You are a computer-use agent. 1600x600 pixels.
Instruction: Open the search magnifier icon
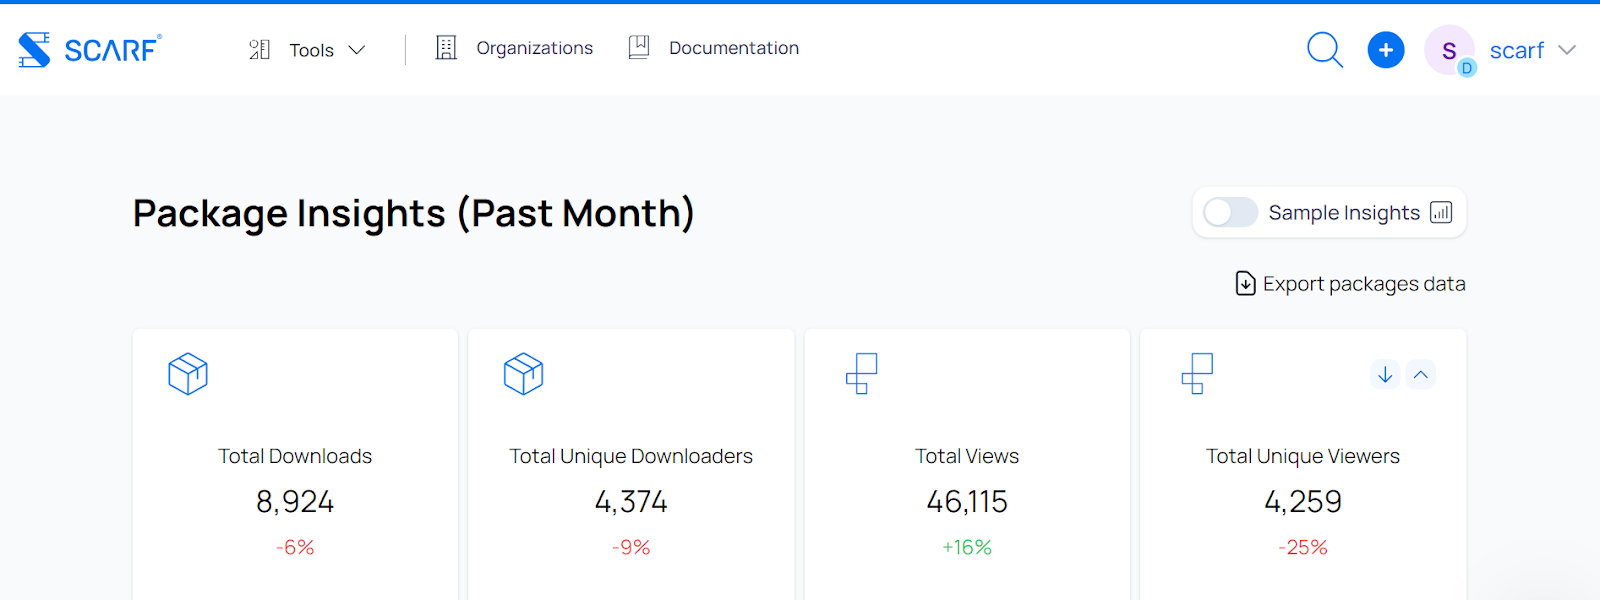point(1325,49)
